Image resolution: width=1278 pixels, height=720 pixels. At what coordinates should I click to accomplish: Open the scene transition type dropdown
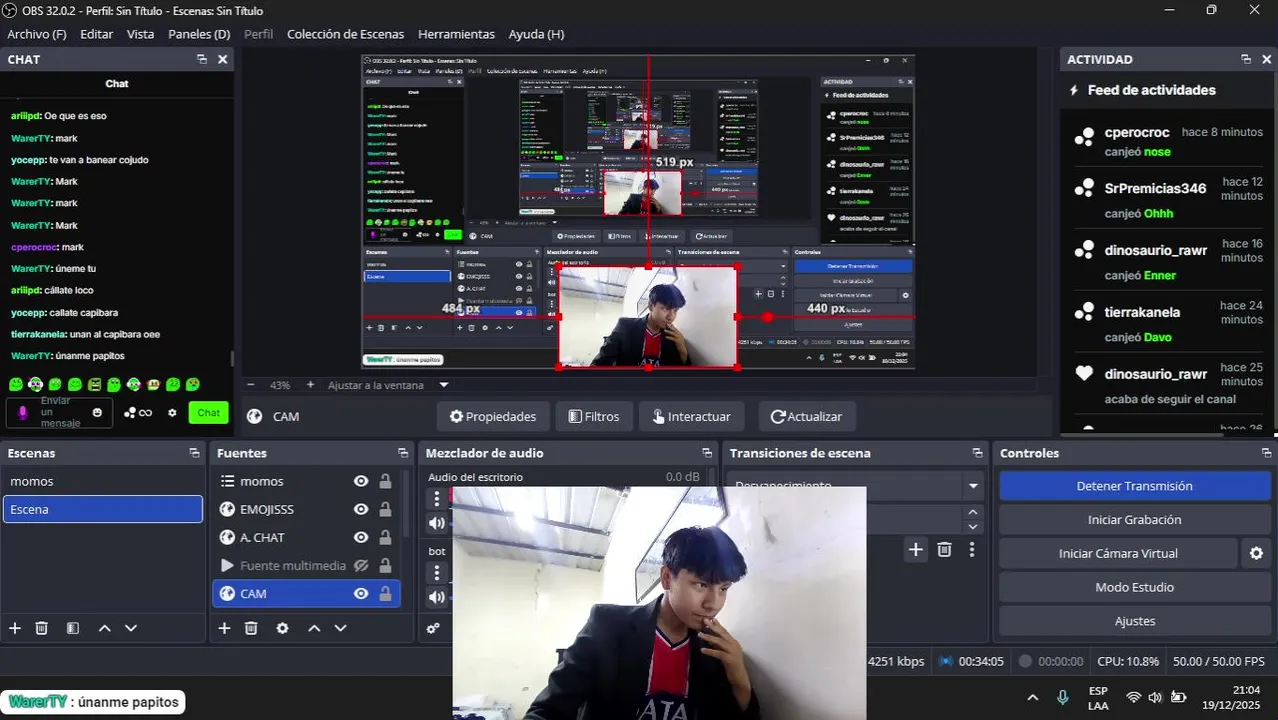[x=973, y=486]
